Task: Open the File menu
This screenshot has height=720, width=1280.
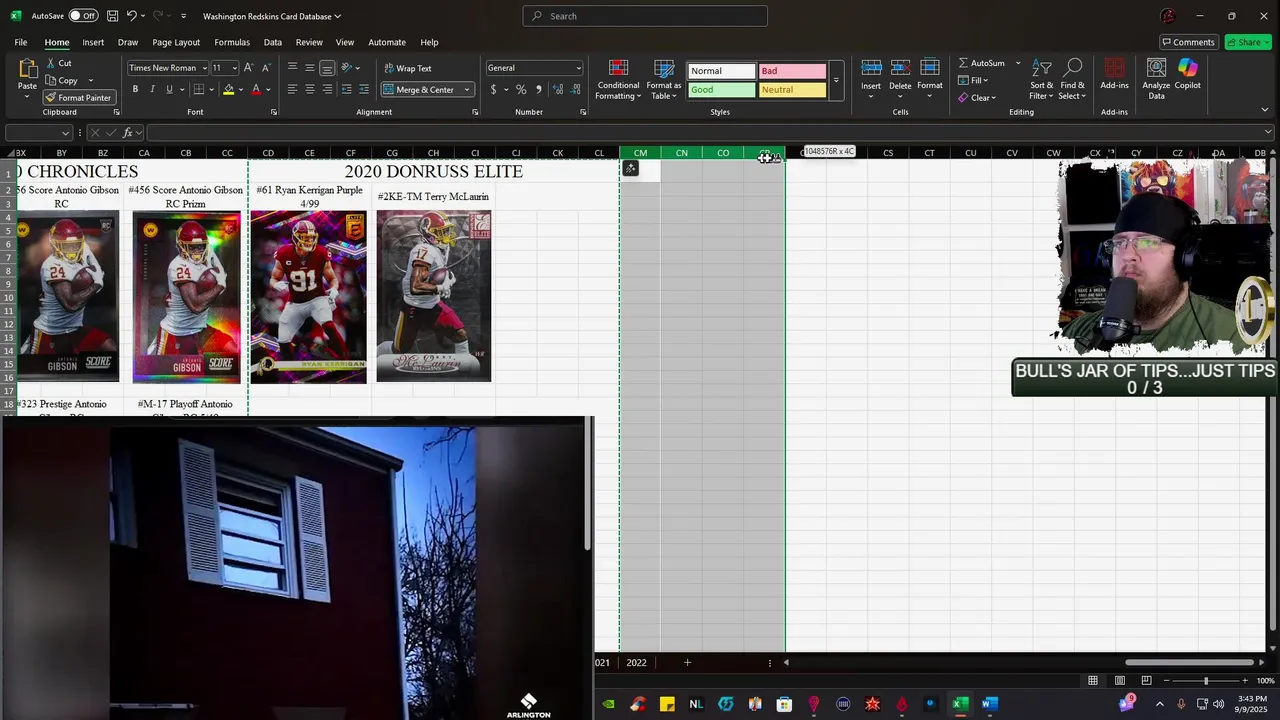Action: pos(20,42)
